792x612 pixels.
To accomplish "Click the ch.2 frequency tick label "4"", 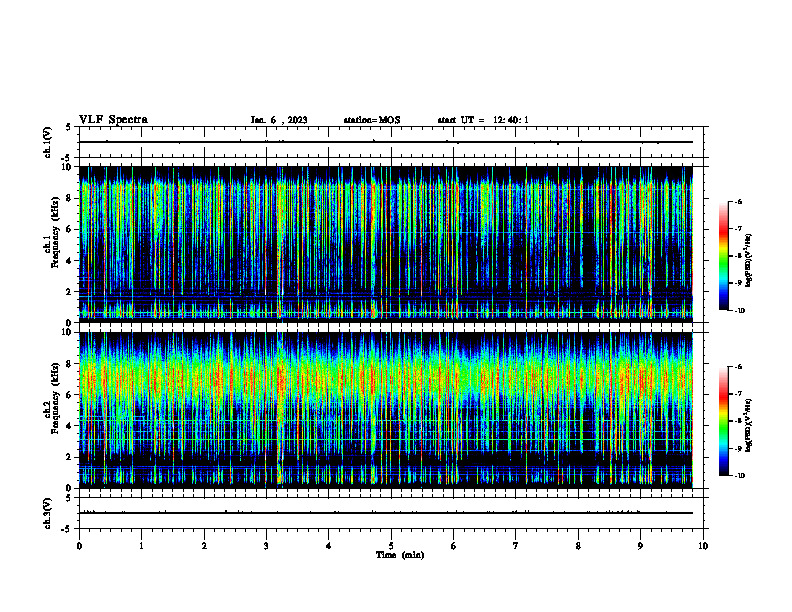I will 69,426.
